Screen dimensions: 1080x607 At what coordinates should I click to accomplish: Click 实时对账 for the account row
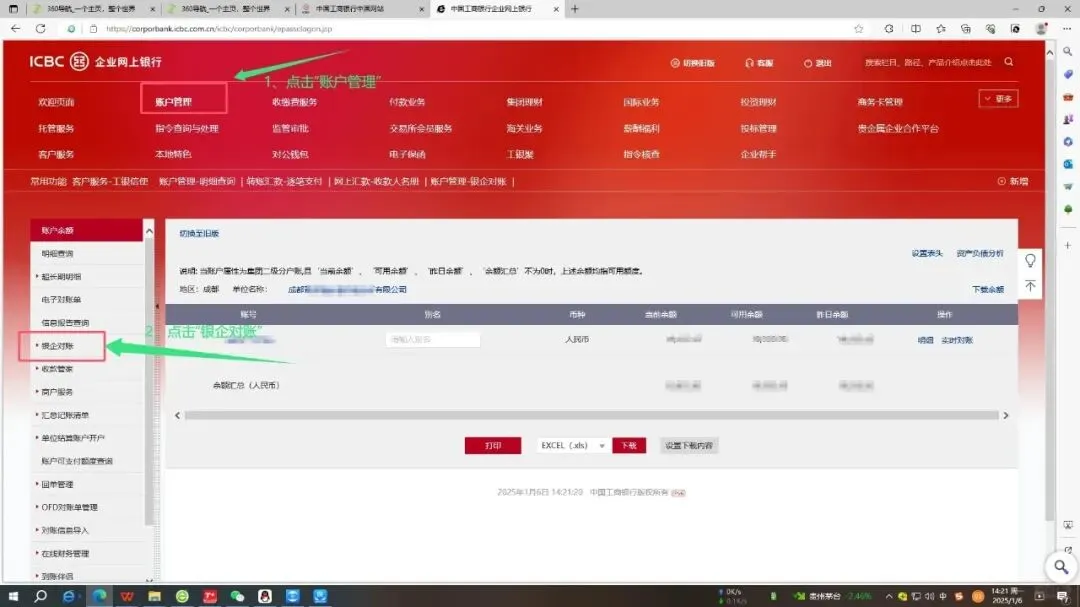click(957, 340)
